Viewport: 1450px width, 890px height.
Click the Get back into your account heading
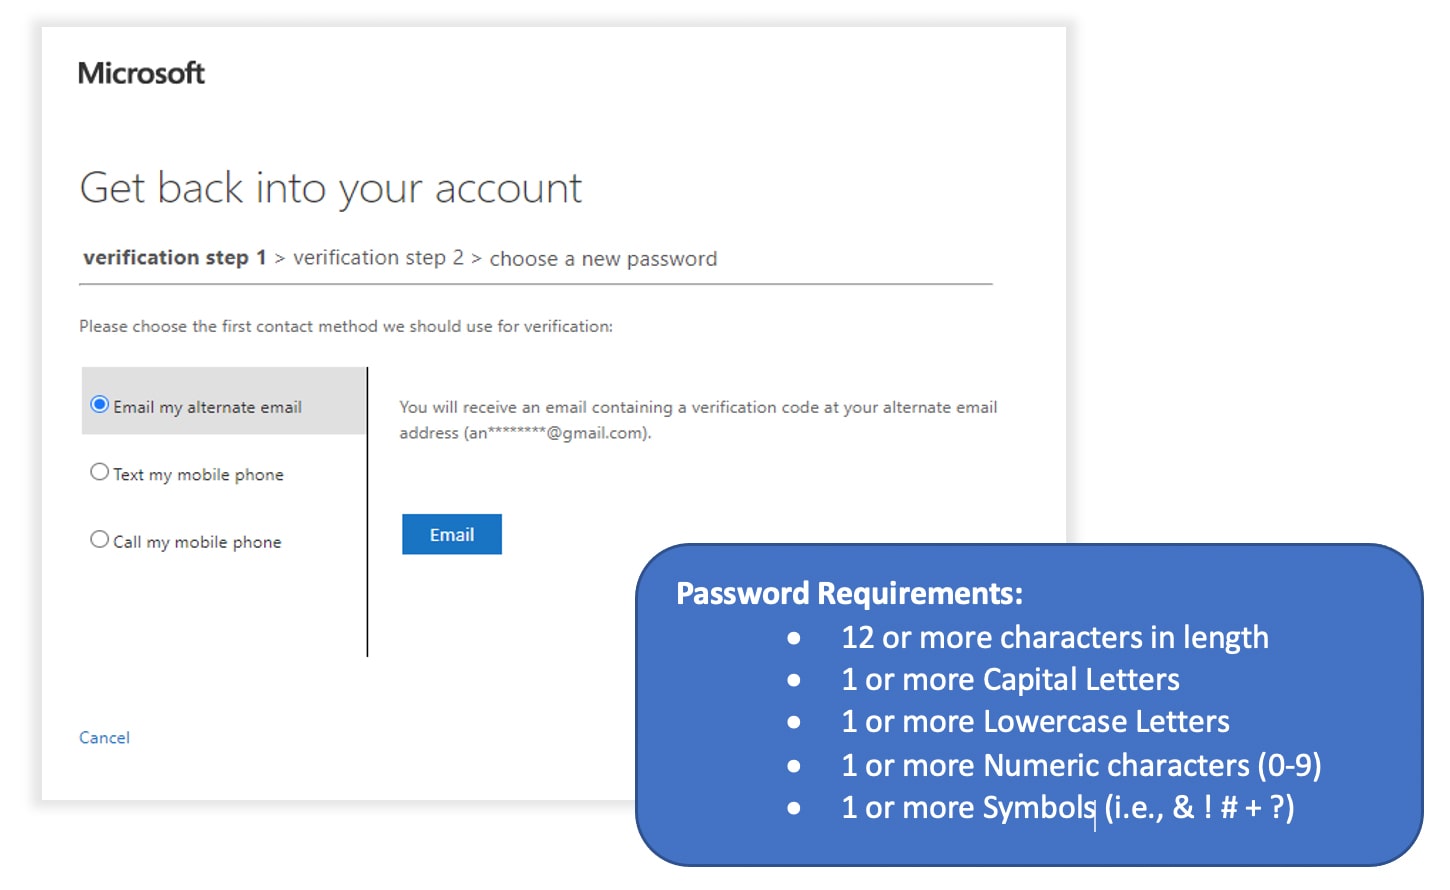point(331,189)
